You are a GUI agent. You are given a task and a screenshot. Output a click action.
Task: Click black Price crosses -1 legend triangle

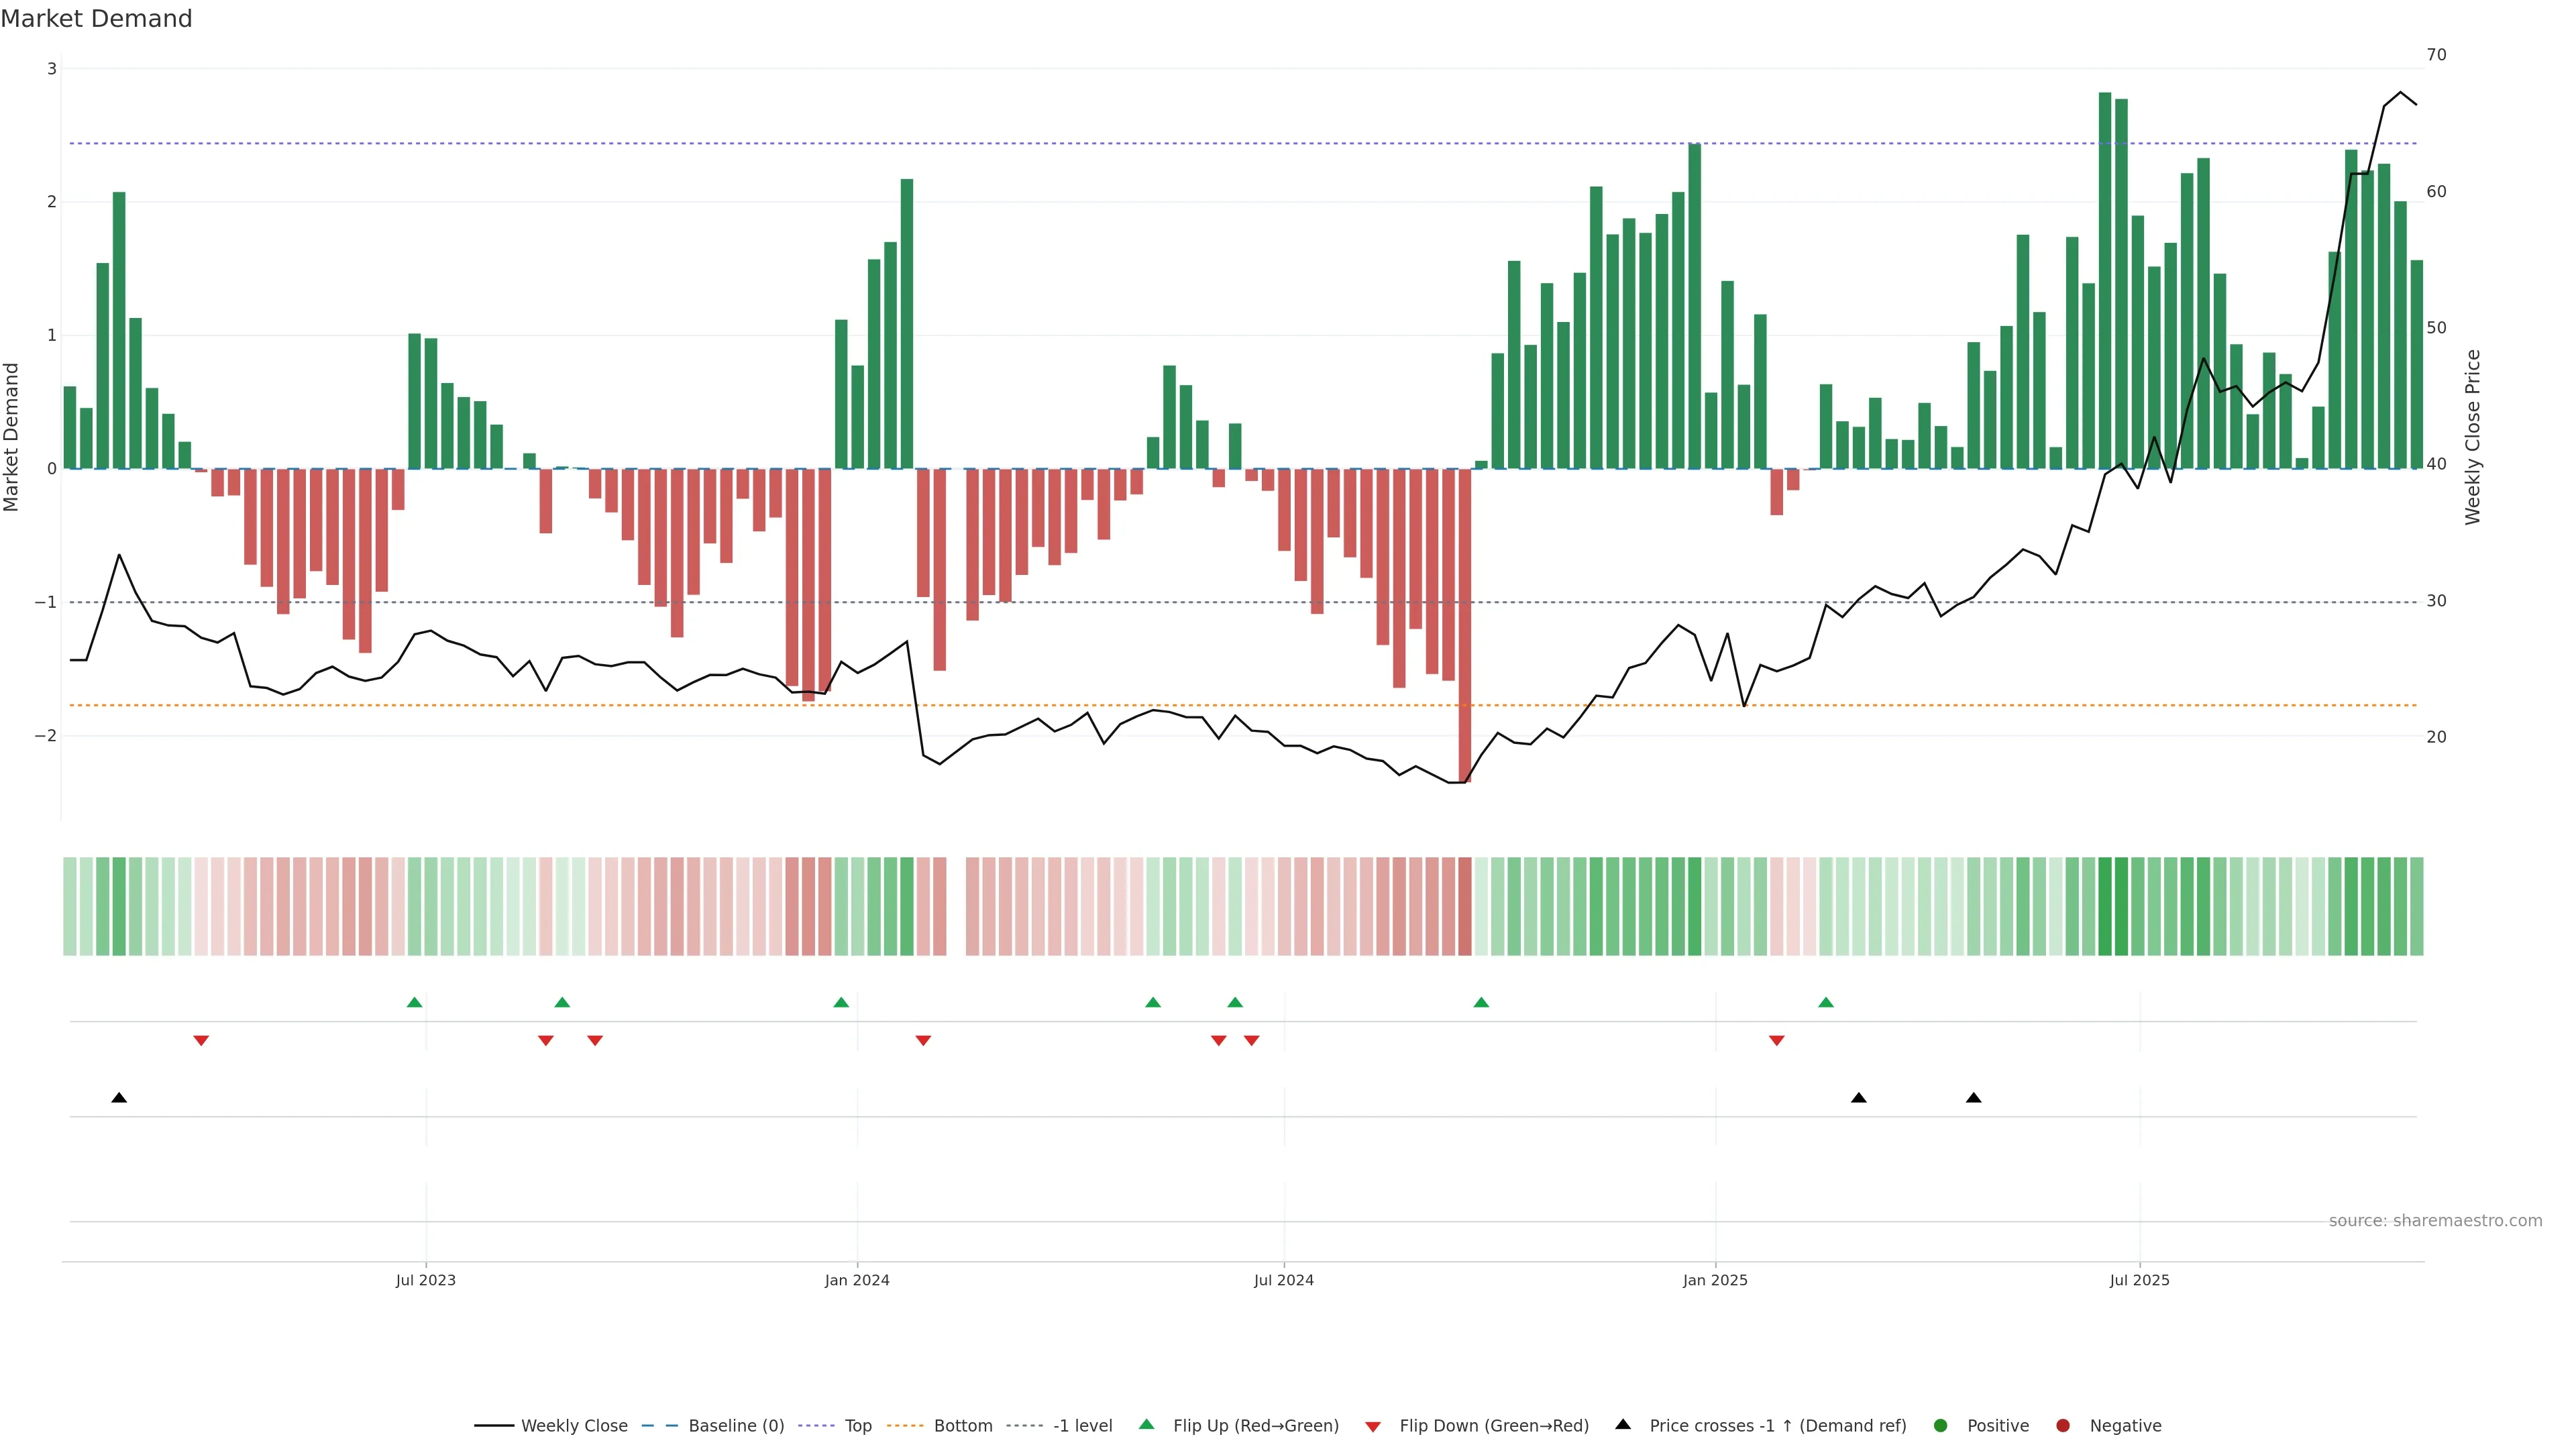tap(1623, 1425)
